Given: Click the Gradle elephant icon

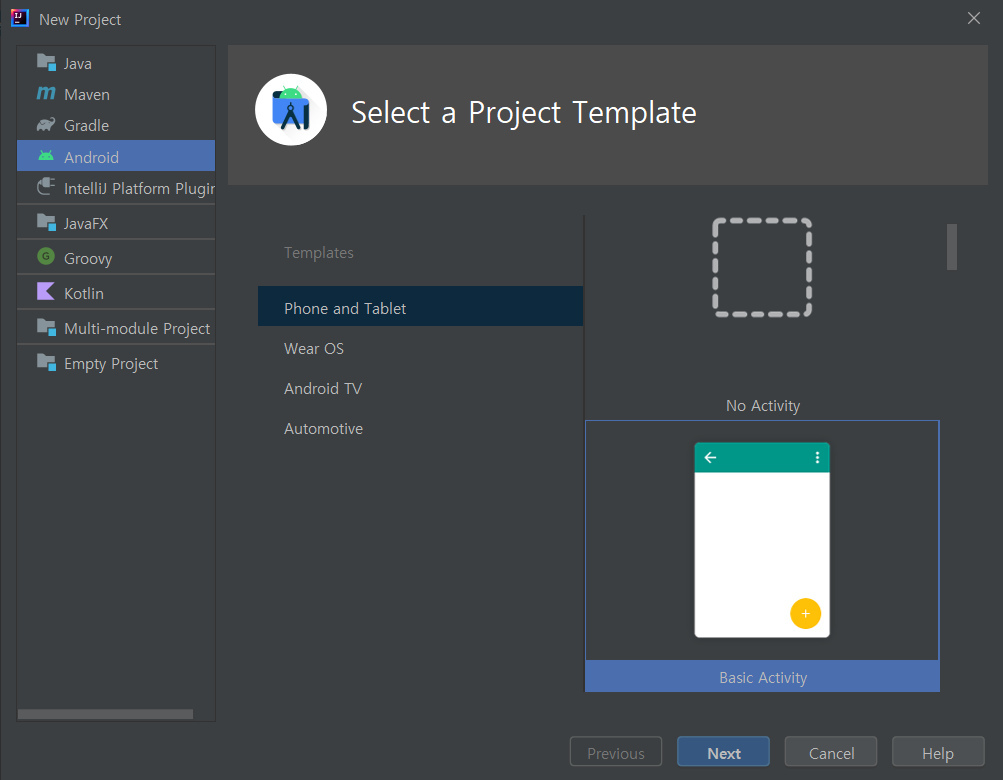Looking at the screenshot, I should pos(46,124).
